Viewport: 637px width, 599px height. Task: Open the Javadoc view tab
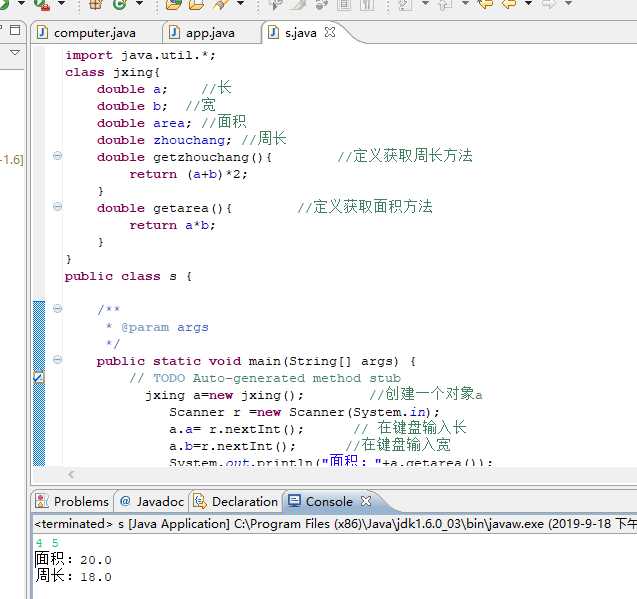point(152,501)
